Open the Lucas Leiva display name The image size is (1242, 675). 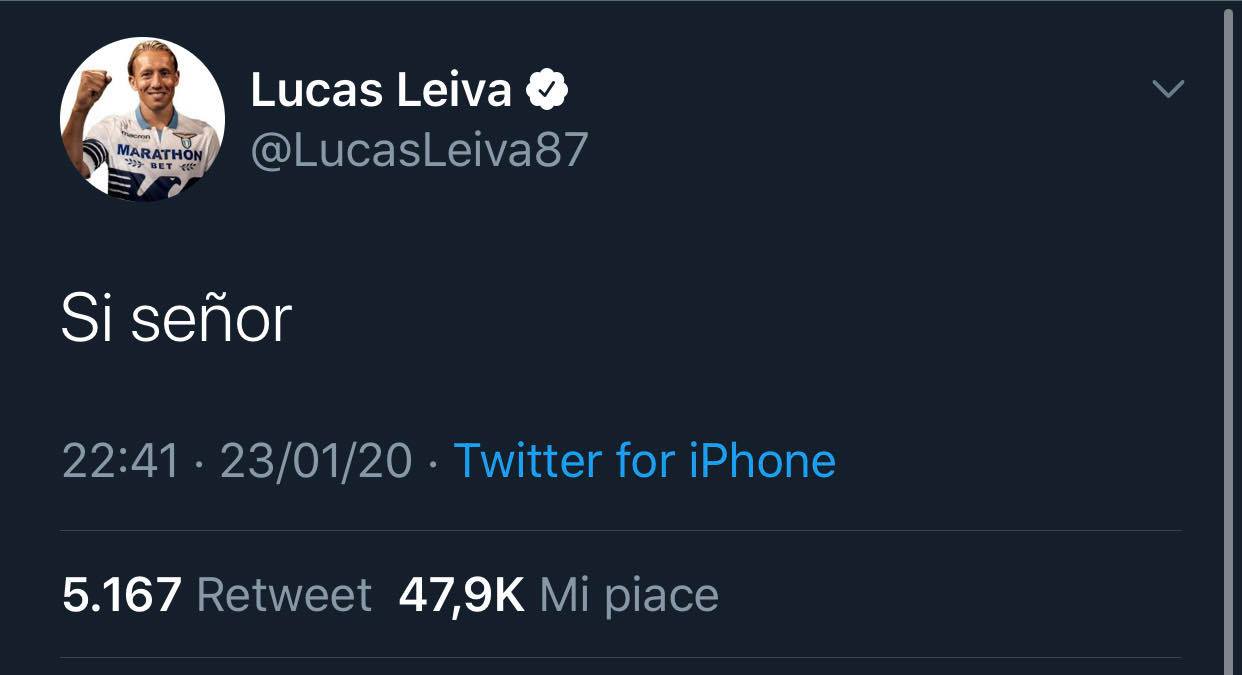coord(380,90)
